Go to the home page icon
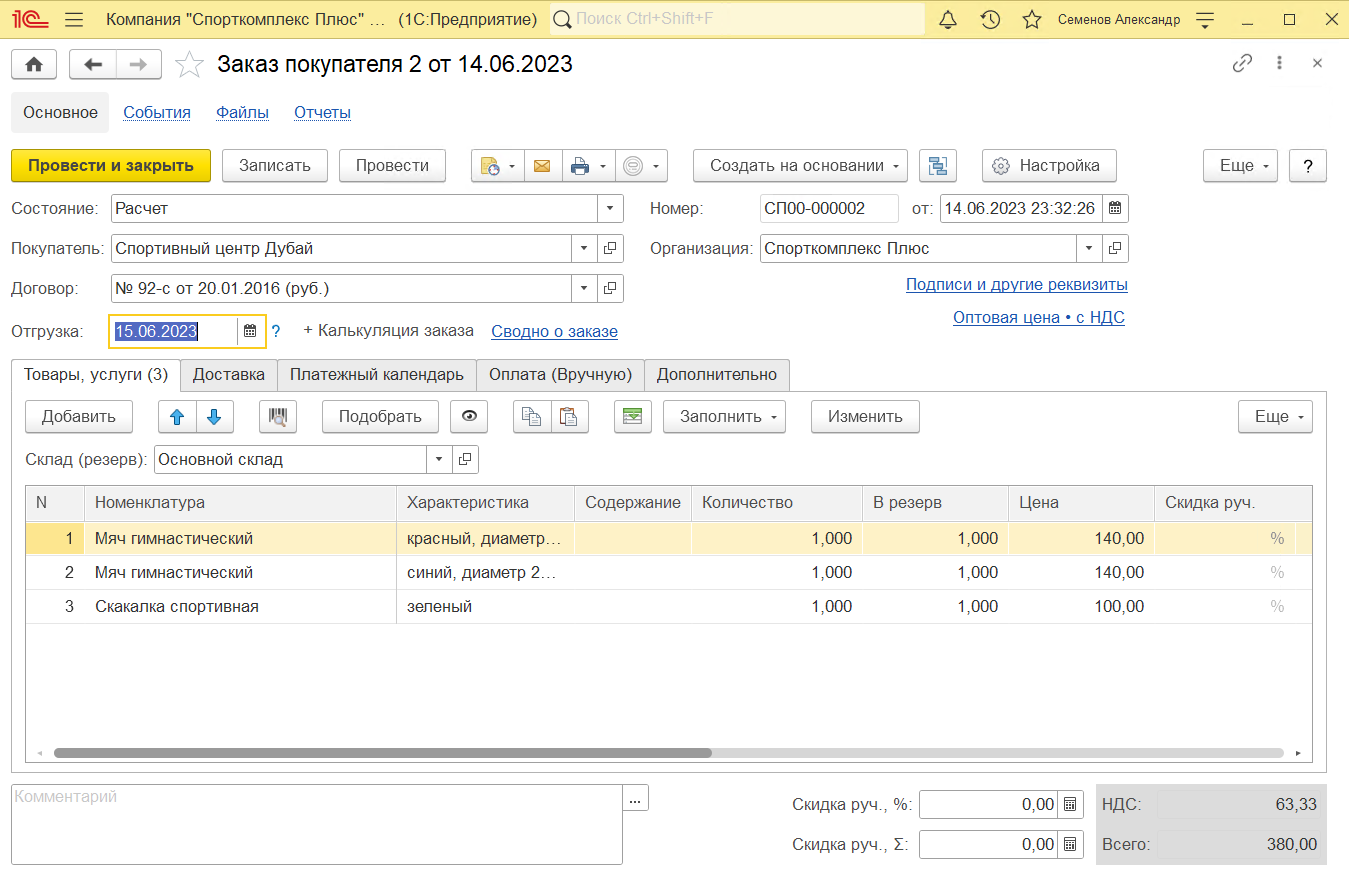The width and height of the screenshot is (1349, 880). click(x=34, y=64)
